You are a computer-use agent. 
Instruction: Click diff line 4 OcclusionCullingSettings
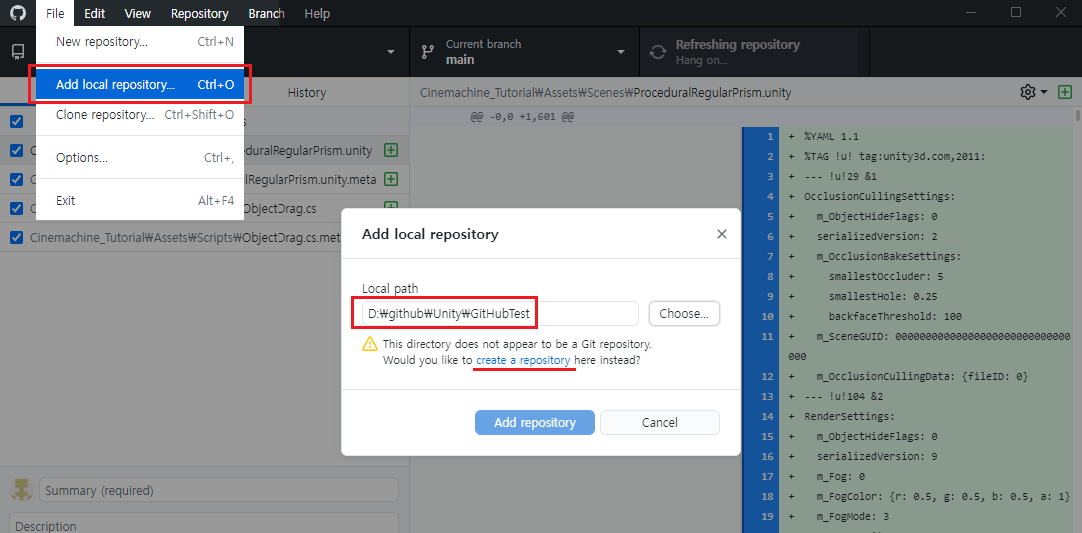[879, 197]
